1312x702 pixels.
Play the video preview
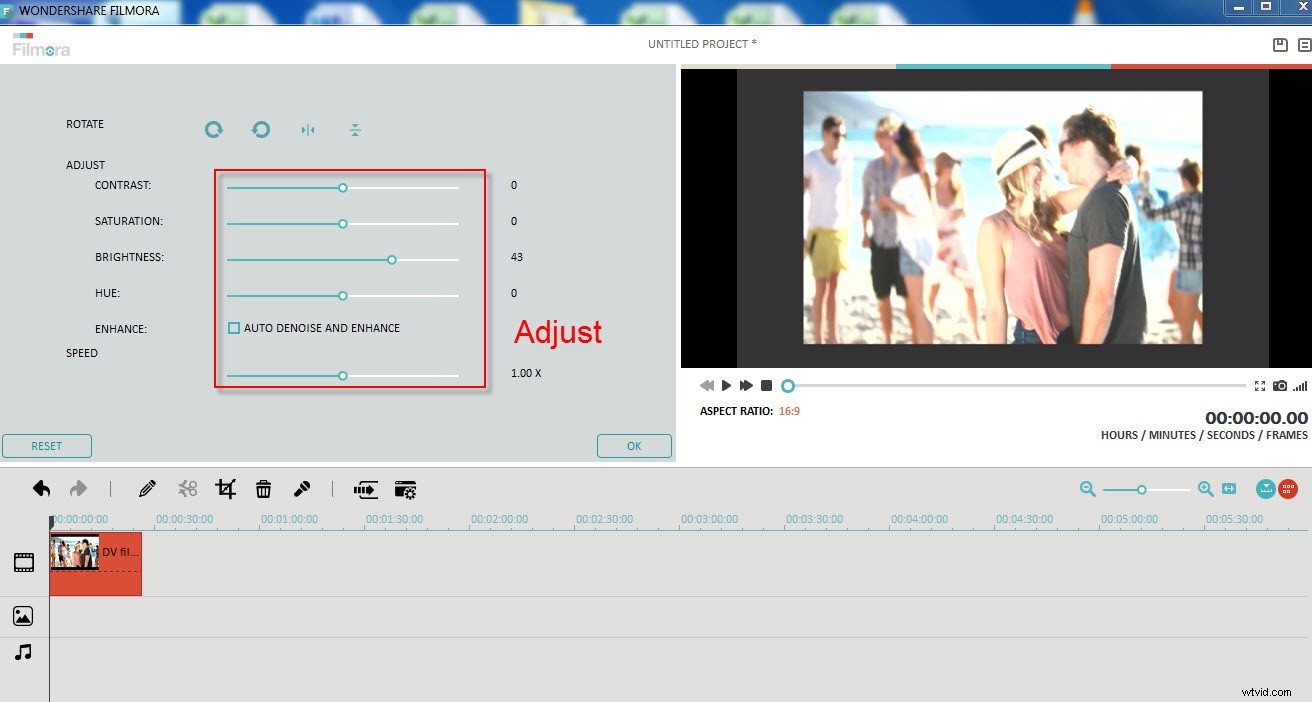[x=726, y=385]
